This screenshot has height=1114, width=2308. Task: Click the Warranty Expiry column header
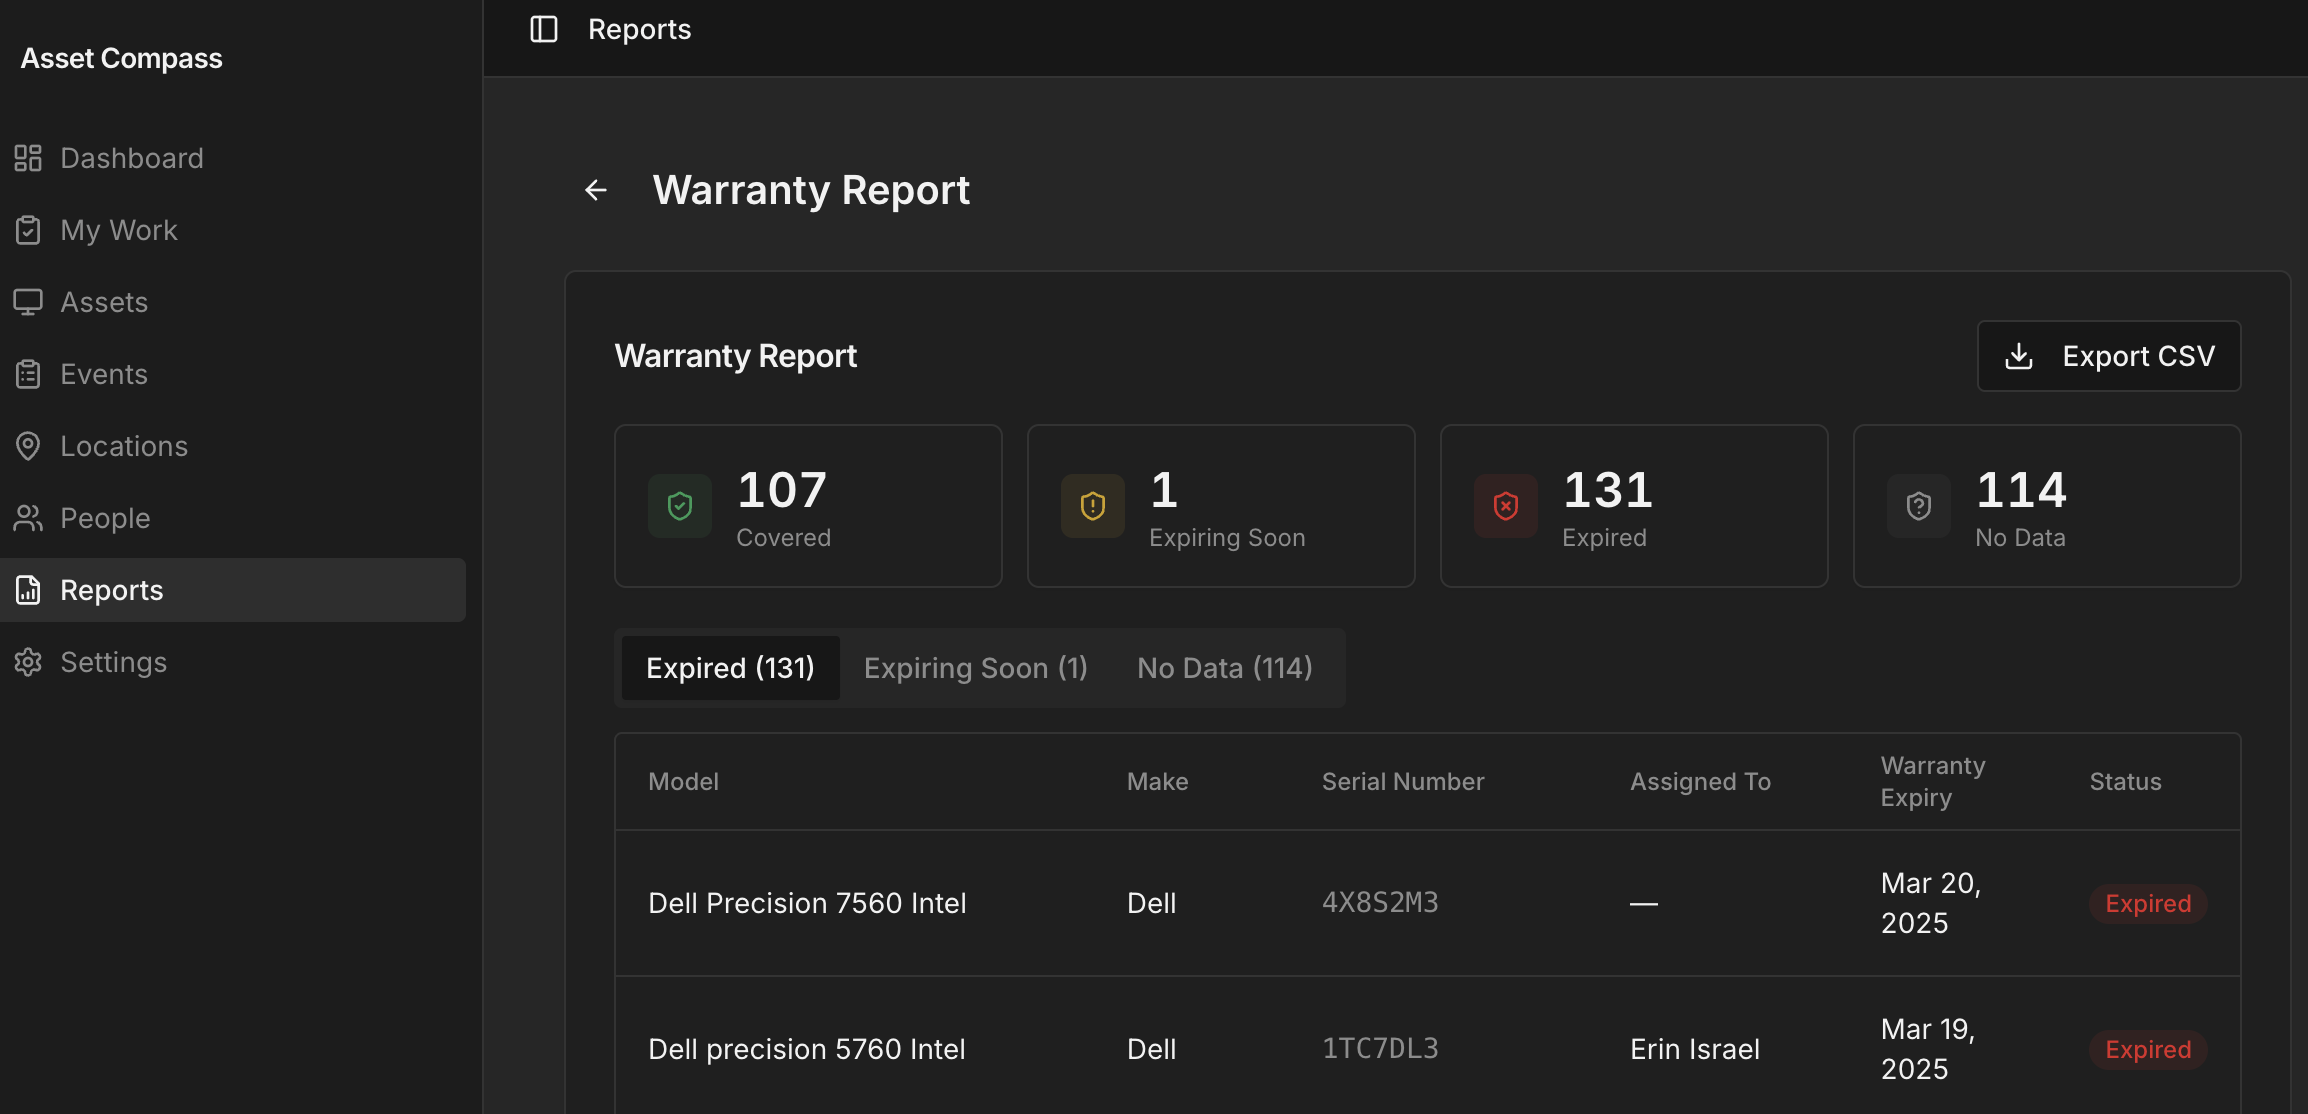[1933, 782]
